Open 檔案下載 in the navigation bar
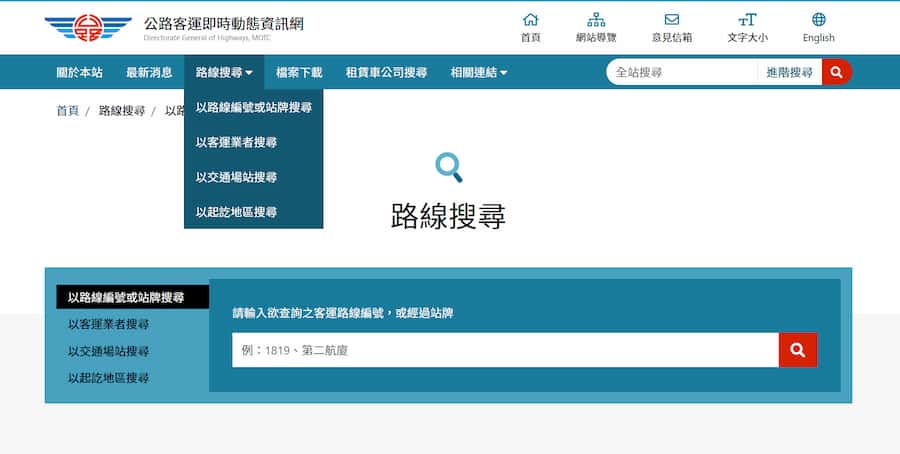Viewport: 900px width, 454px height. (x=299, y=72)
